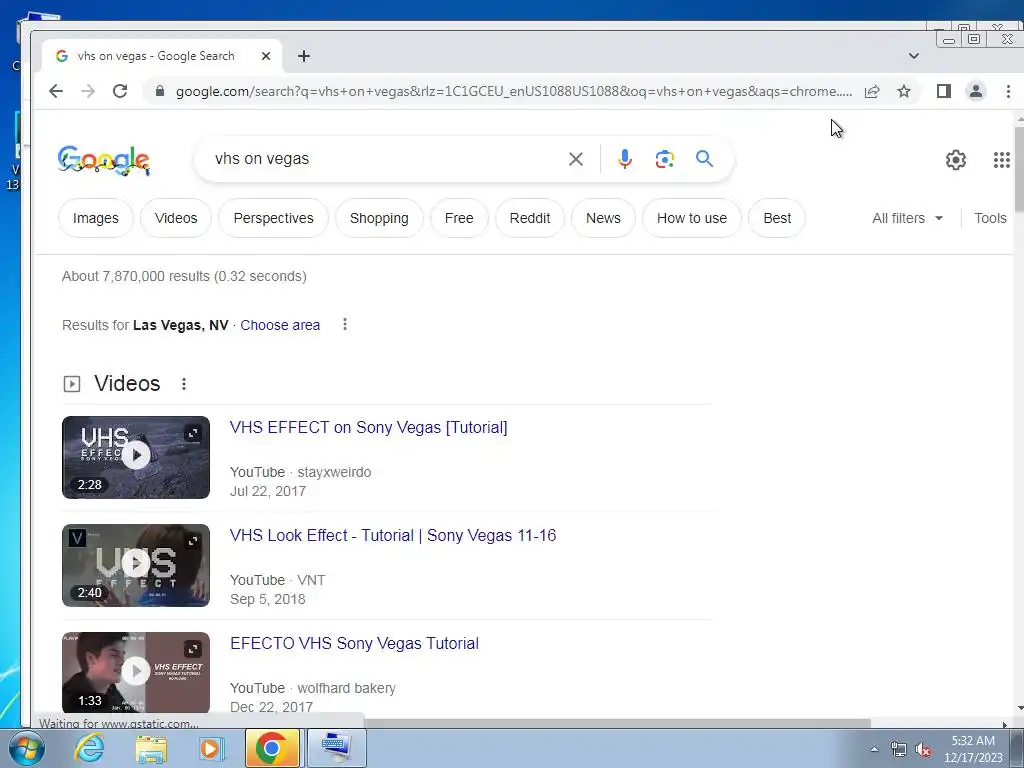The width and height of the screenshot is (1024, 768).
Task: Switch to Chrome in the taskbar
Action: [272, 748]
